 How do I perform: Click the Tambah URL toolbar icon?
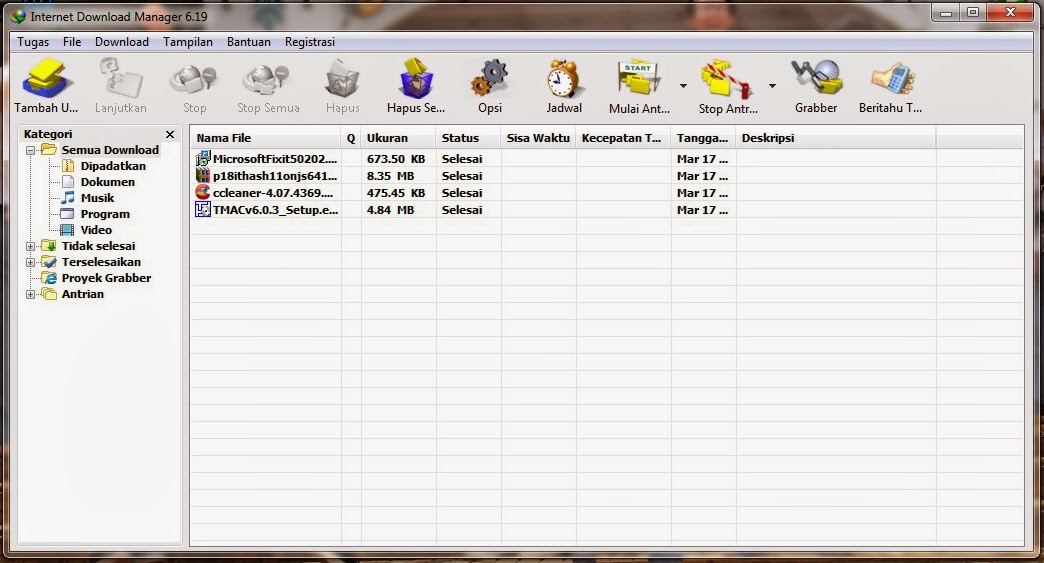[x=45, y=79]
